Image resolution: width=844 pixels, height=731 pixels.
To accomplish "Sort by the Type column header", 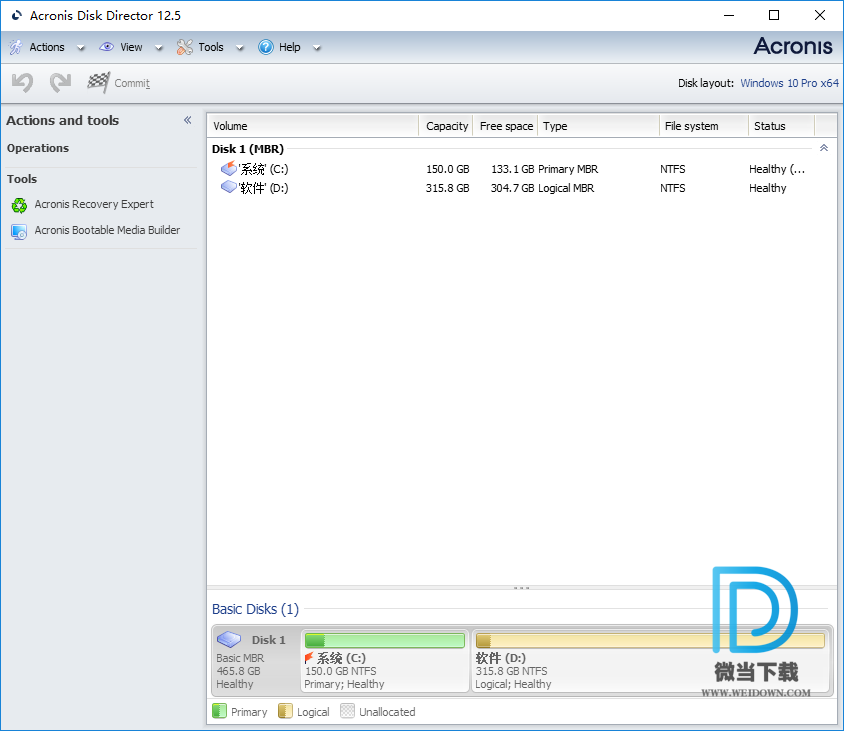I will pos(599,126).
